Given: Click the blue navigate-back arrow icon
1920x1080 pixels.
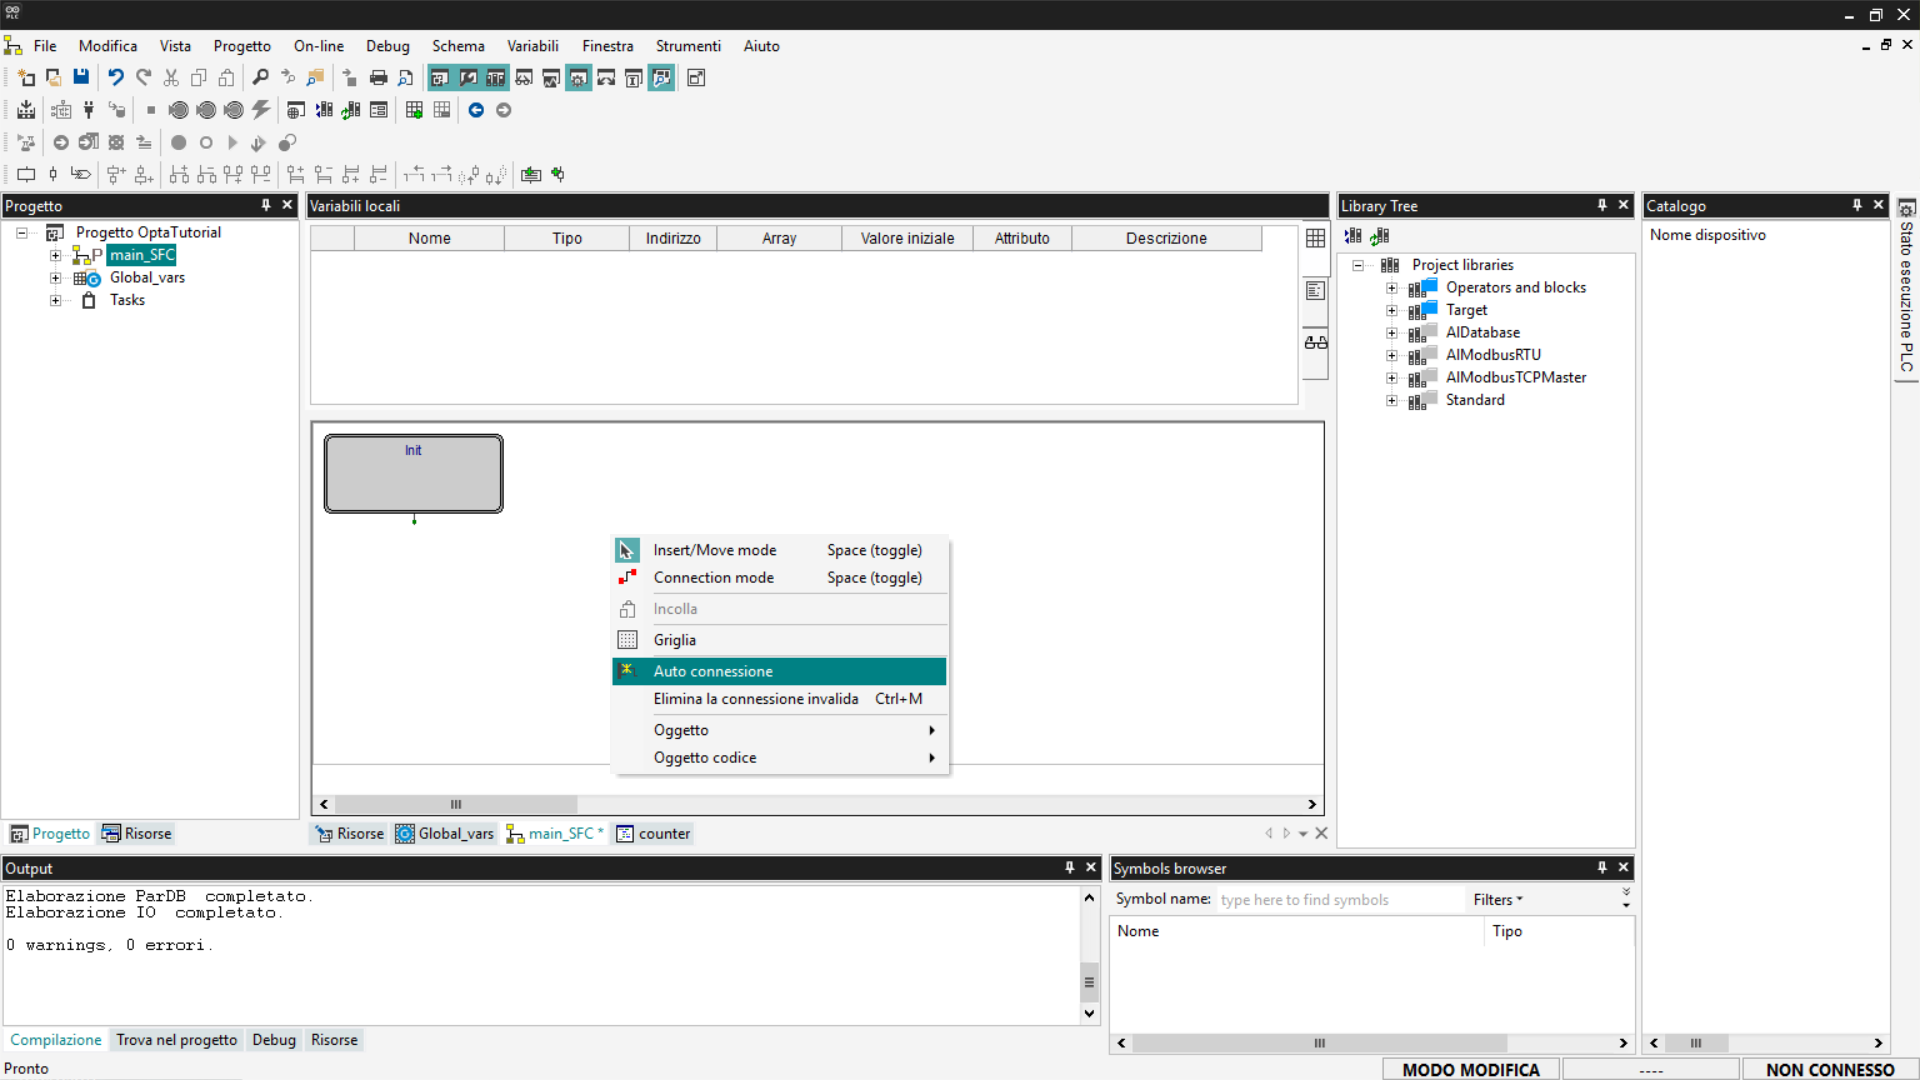Looking at the screenshot, I should (476, 110).
